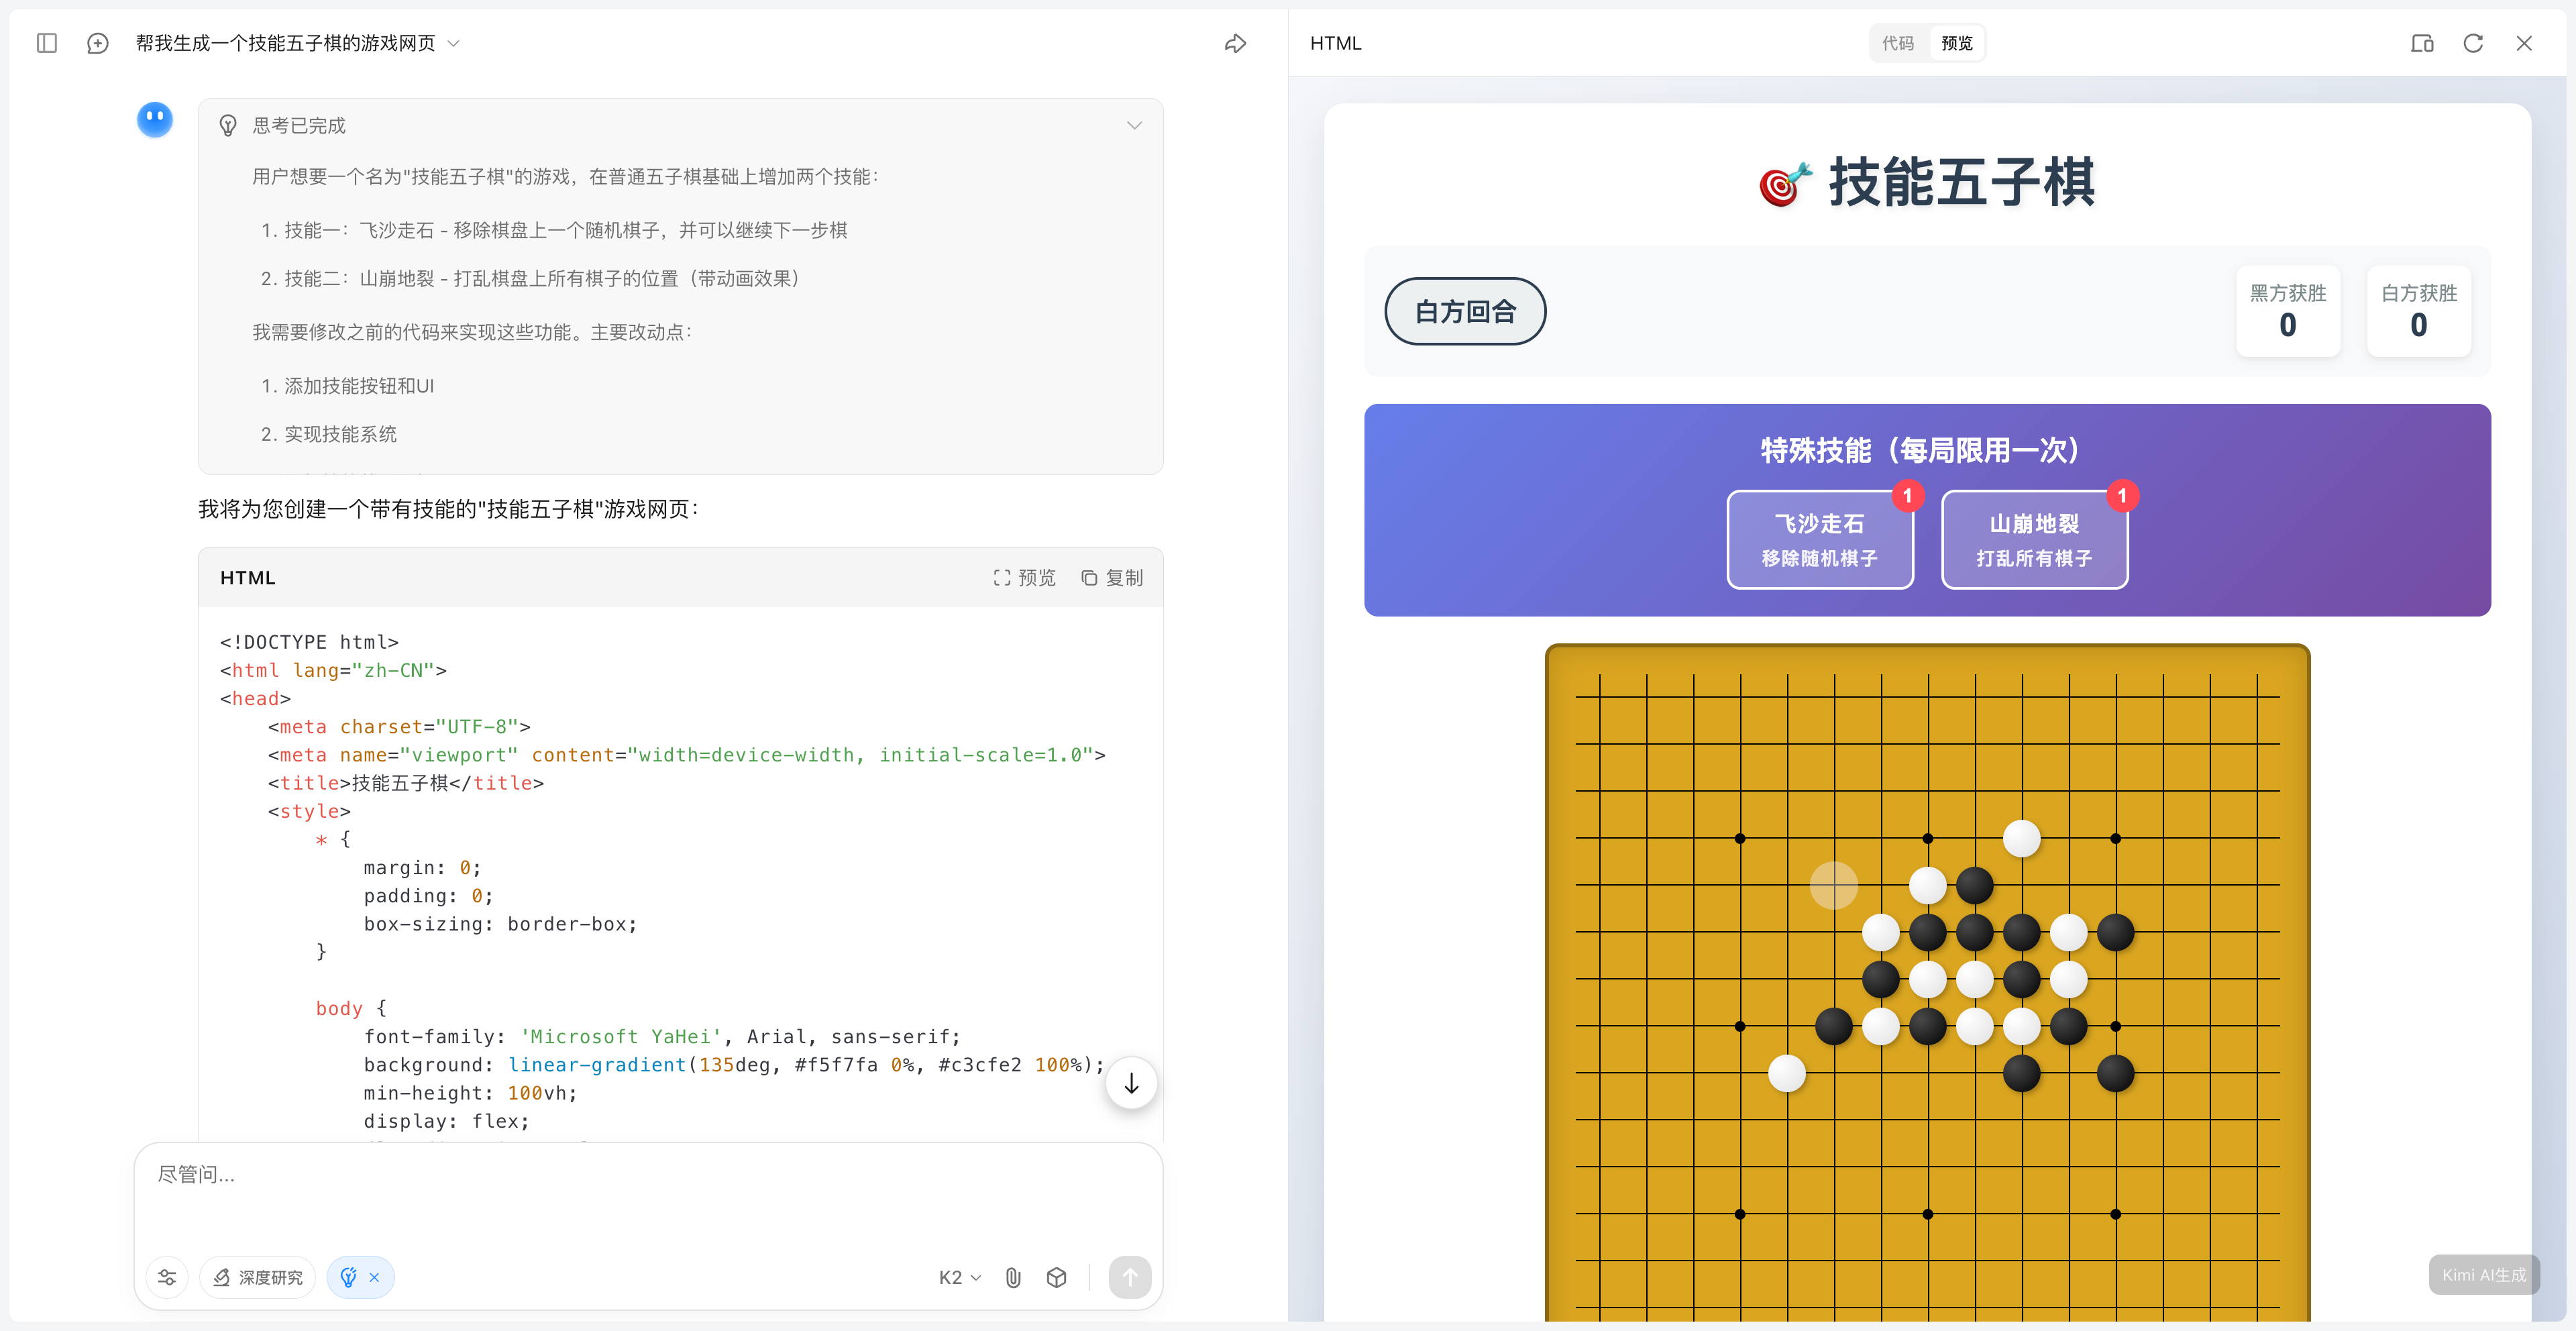Click the cube tools icon

coord(1056,1277)
